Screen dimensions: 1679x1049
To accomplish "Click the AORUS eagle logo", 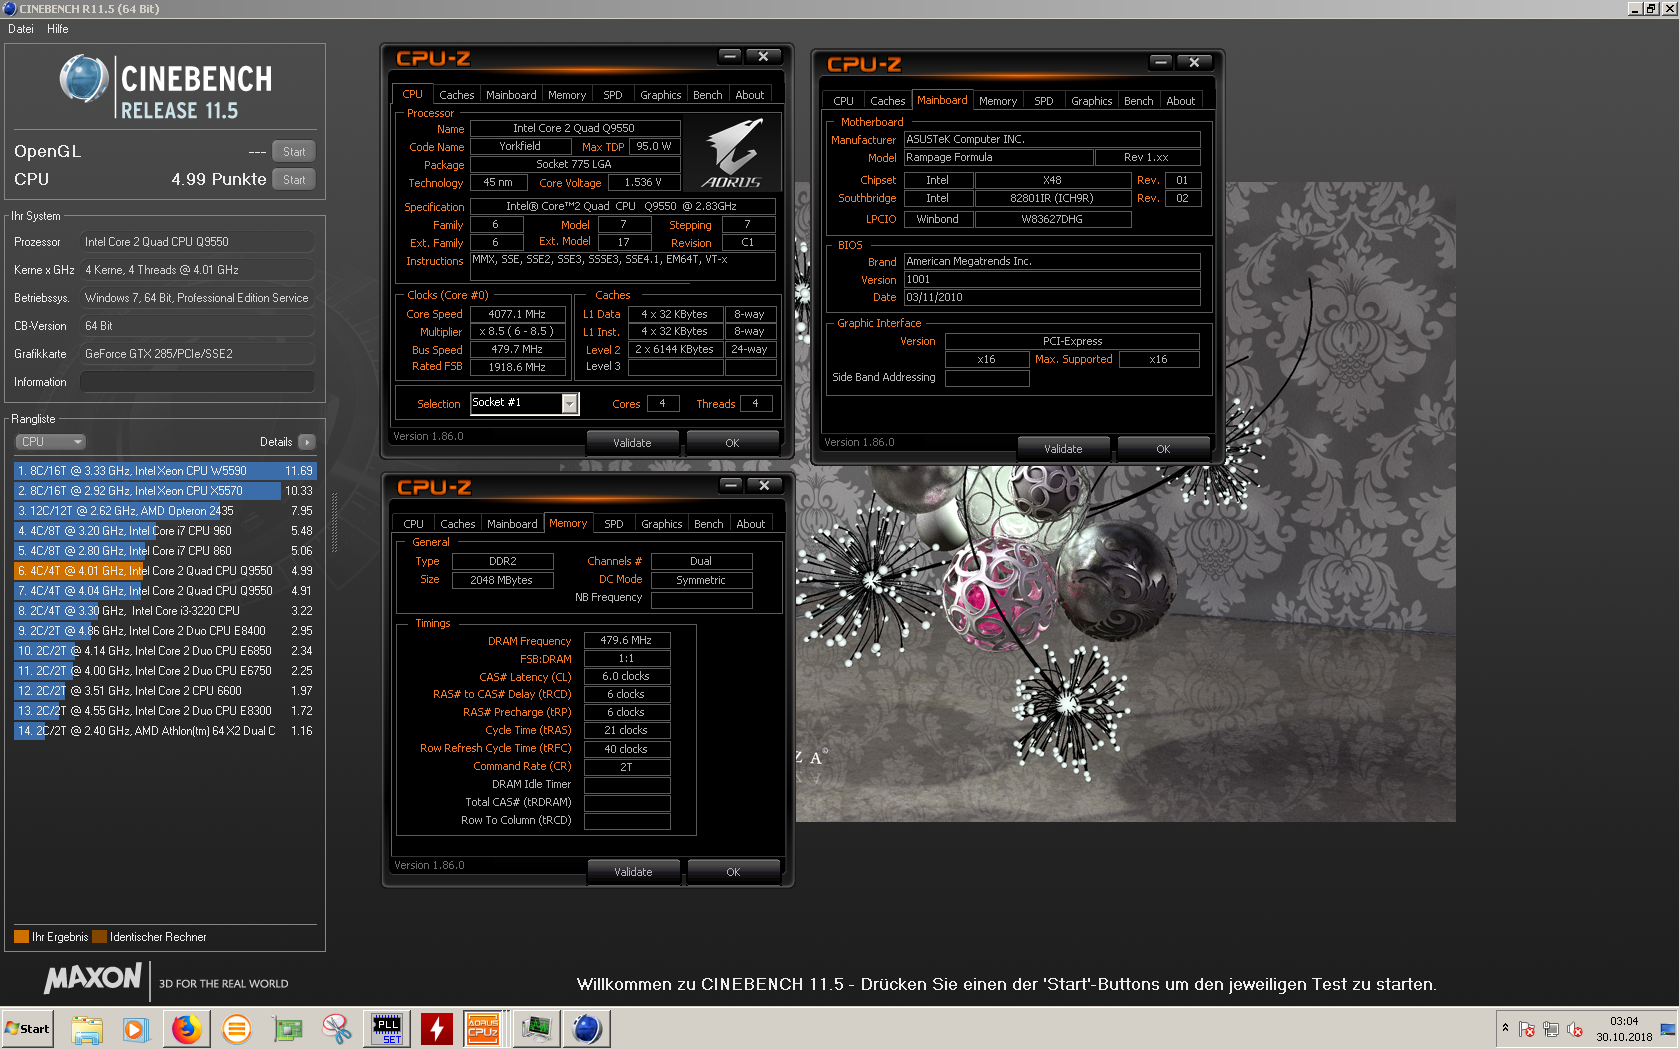I will point(734,151).
